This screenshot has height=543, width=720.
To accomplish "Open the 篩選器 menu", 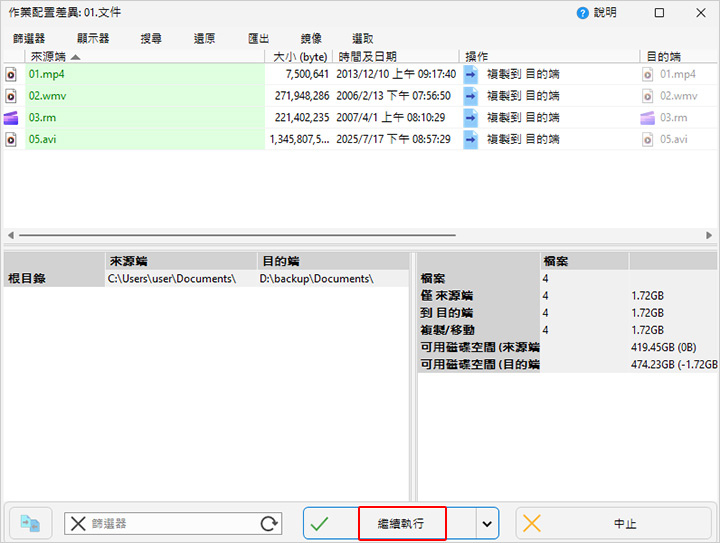I will coord(29,39).
